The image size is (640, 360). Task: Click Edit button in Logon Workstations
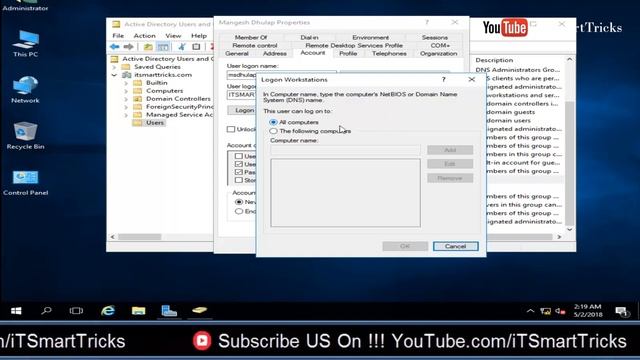point(450,164)
